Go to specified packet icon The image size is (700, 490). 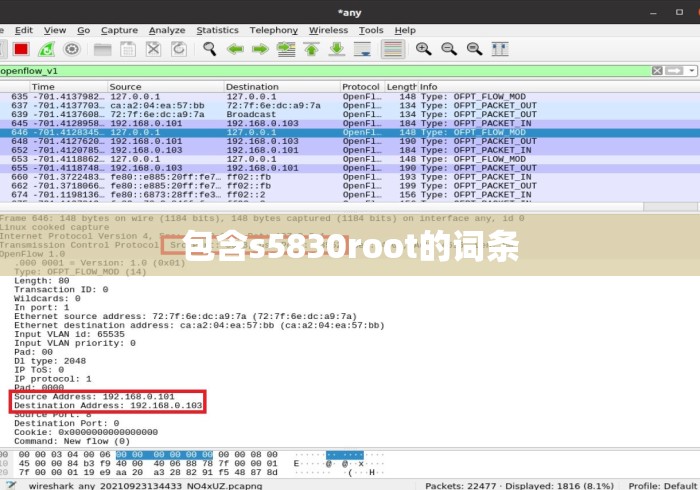[286, 49]
